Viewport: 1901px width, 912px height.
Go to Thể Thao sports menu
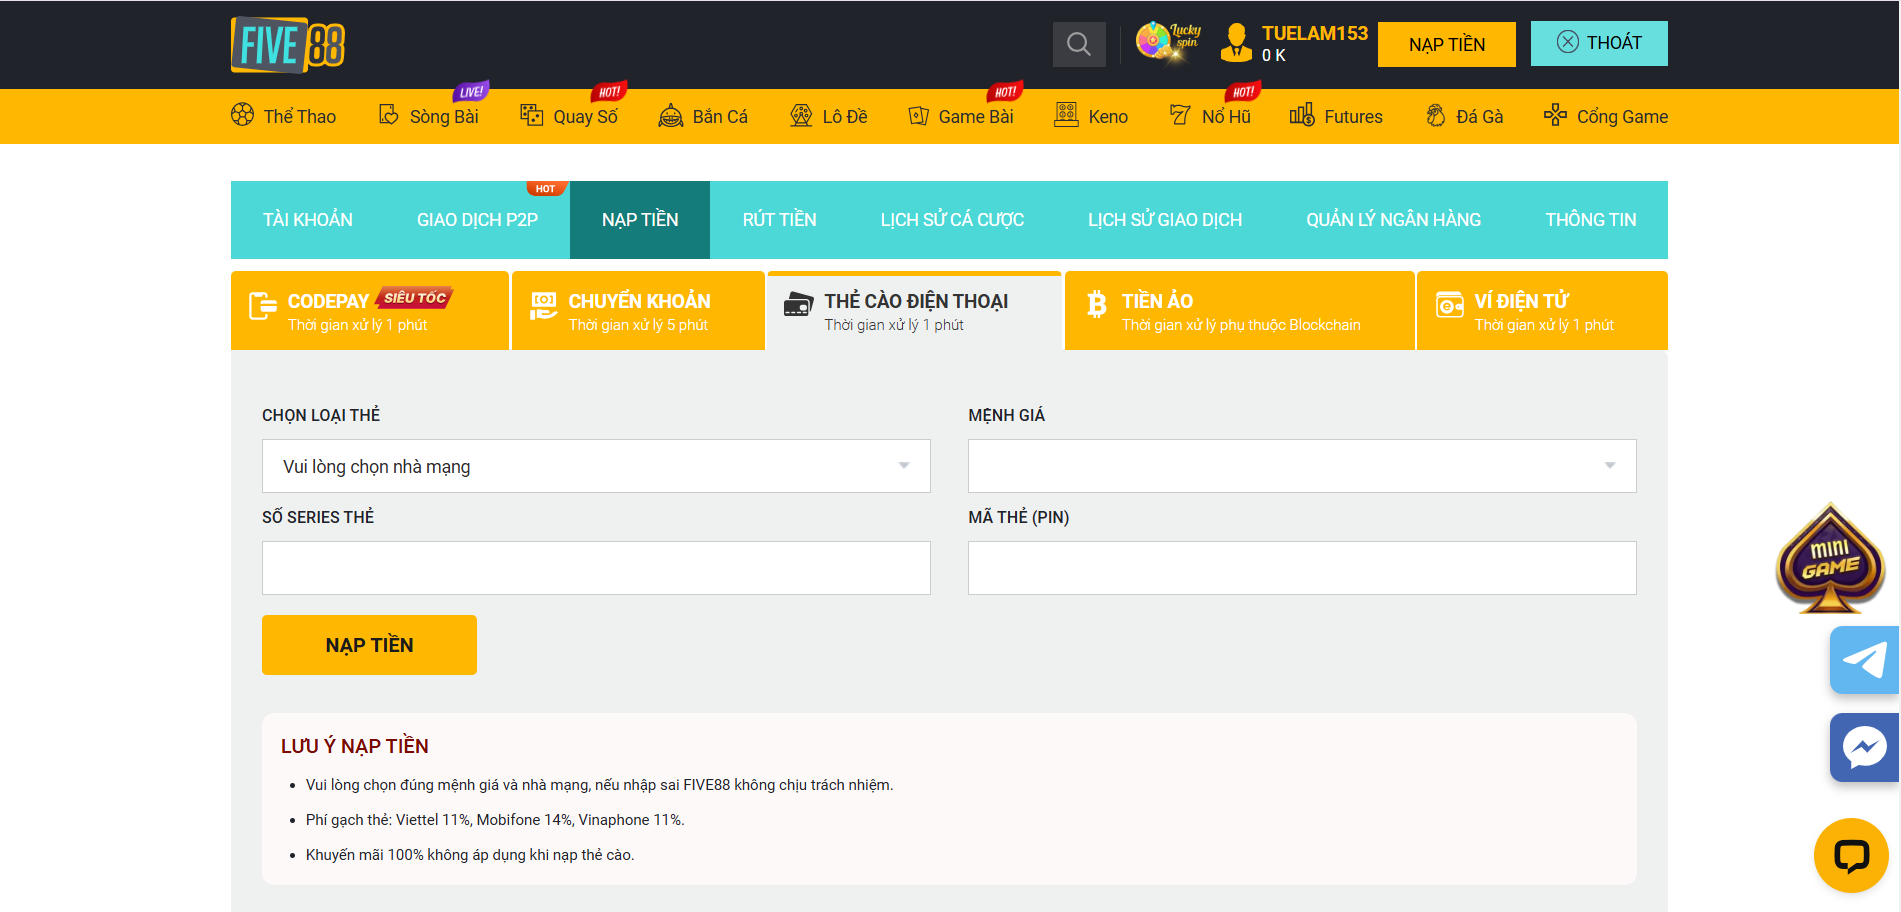[284, 116]
